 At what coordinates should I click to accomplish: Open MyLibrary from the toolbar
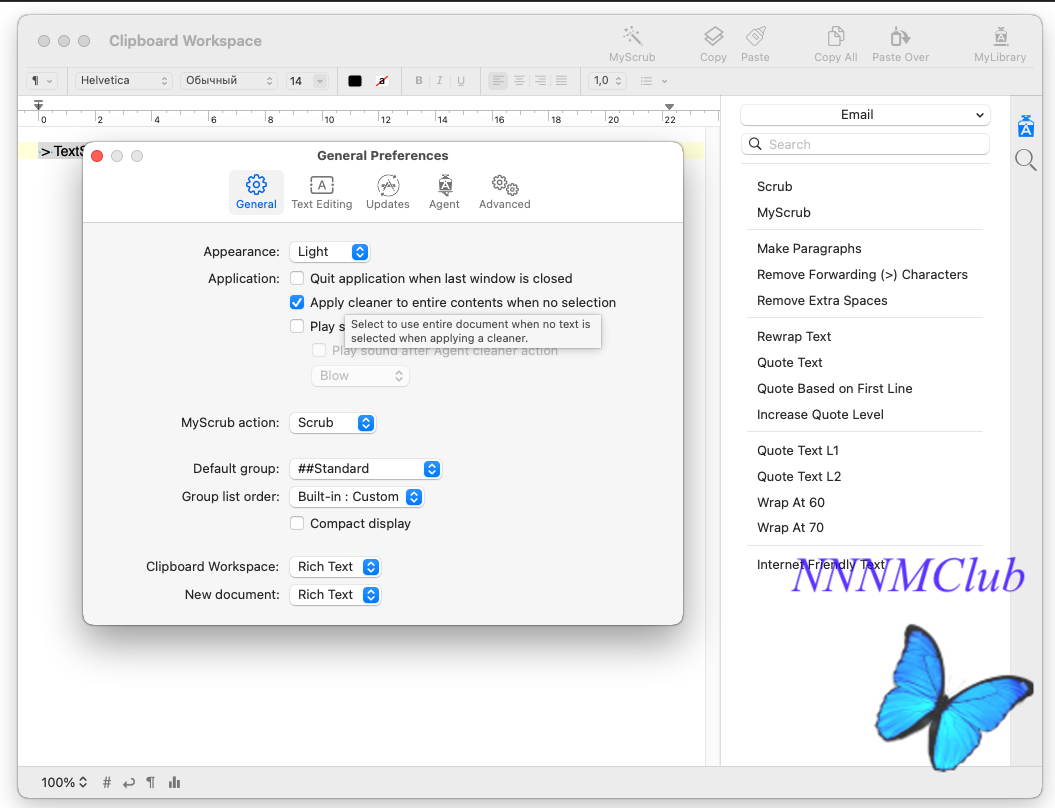(x=1000, y=44)
